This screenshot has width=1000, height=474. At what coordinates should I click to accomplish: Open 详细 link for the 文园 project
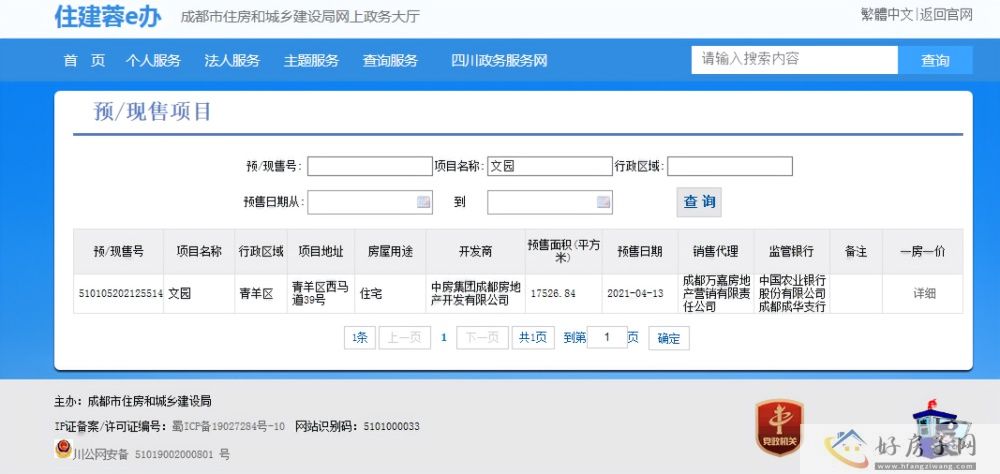coord(924,294)
